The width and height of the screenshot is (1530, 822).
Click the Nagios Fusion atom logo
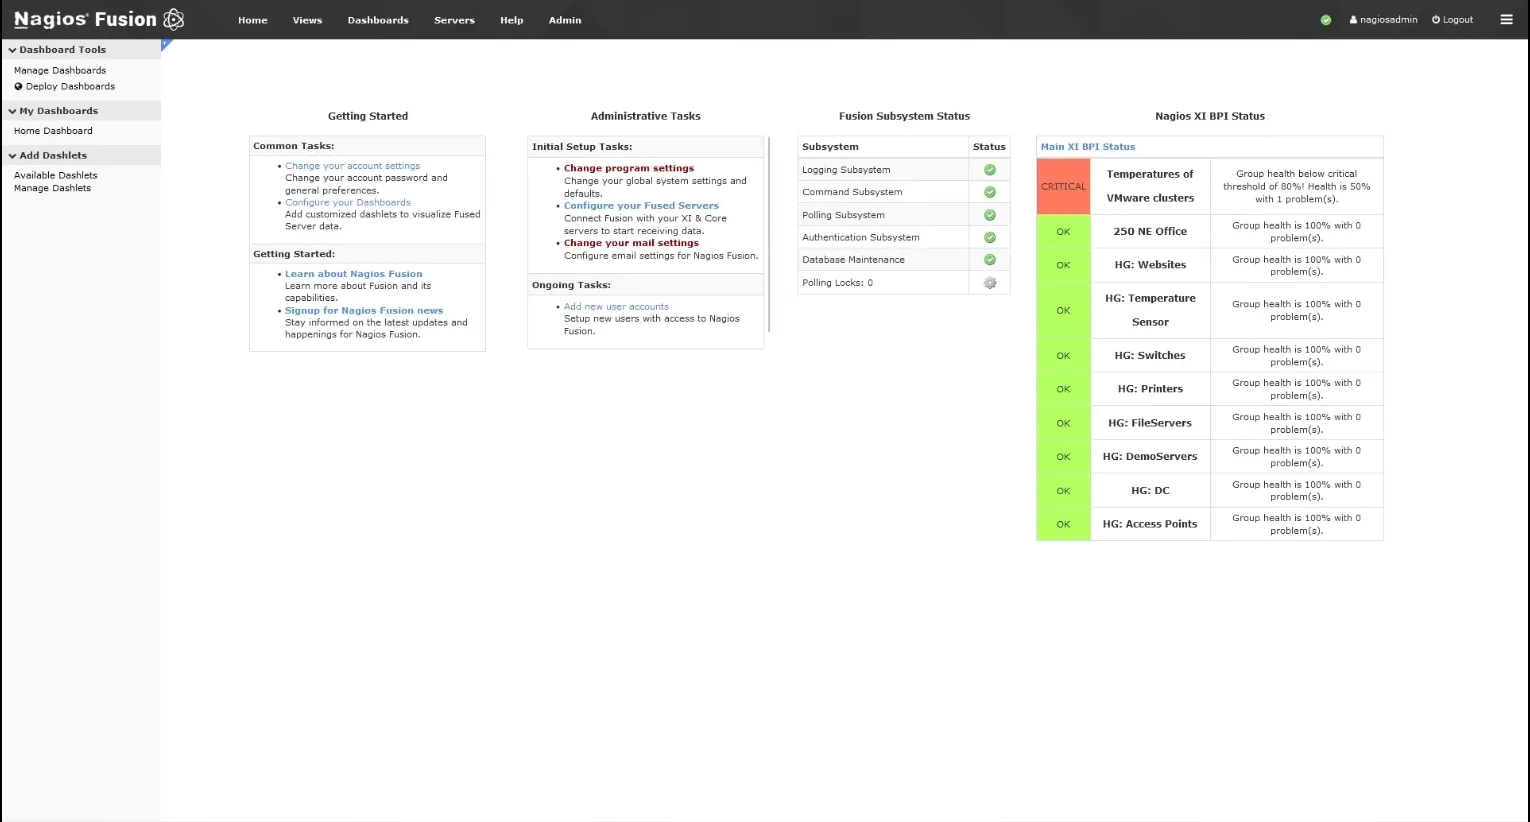(x=173, y=19)
